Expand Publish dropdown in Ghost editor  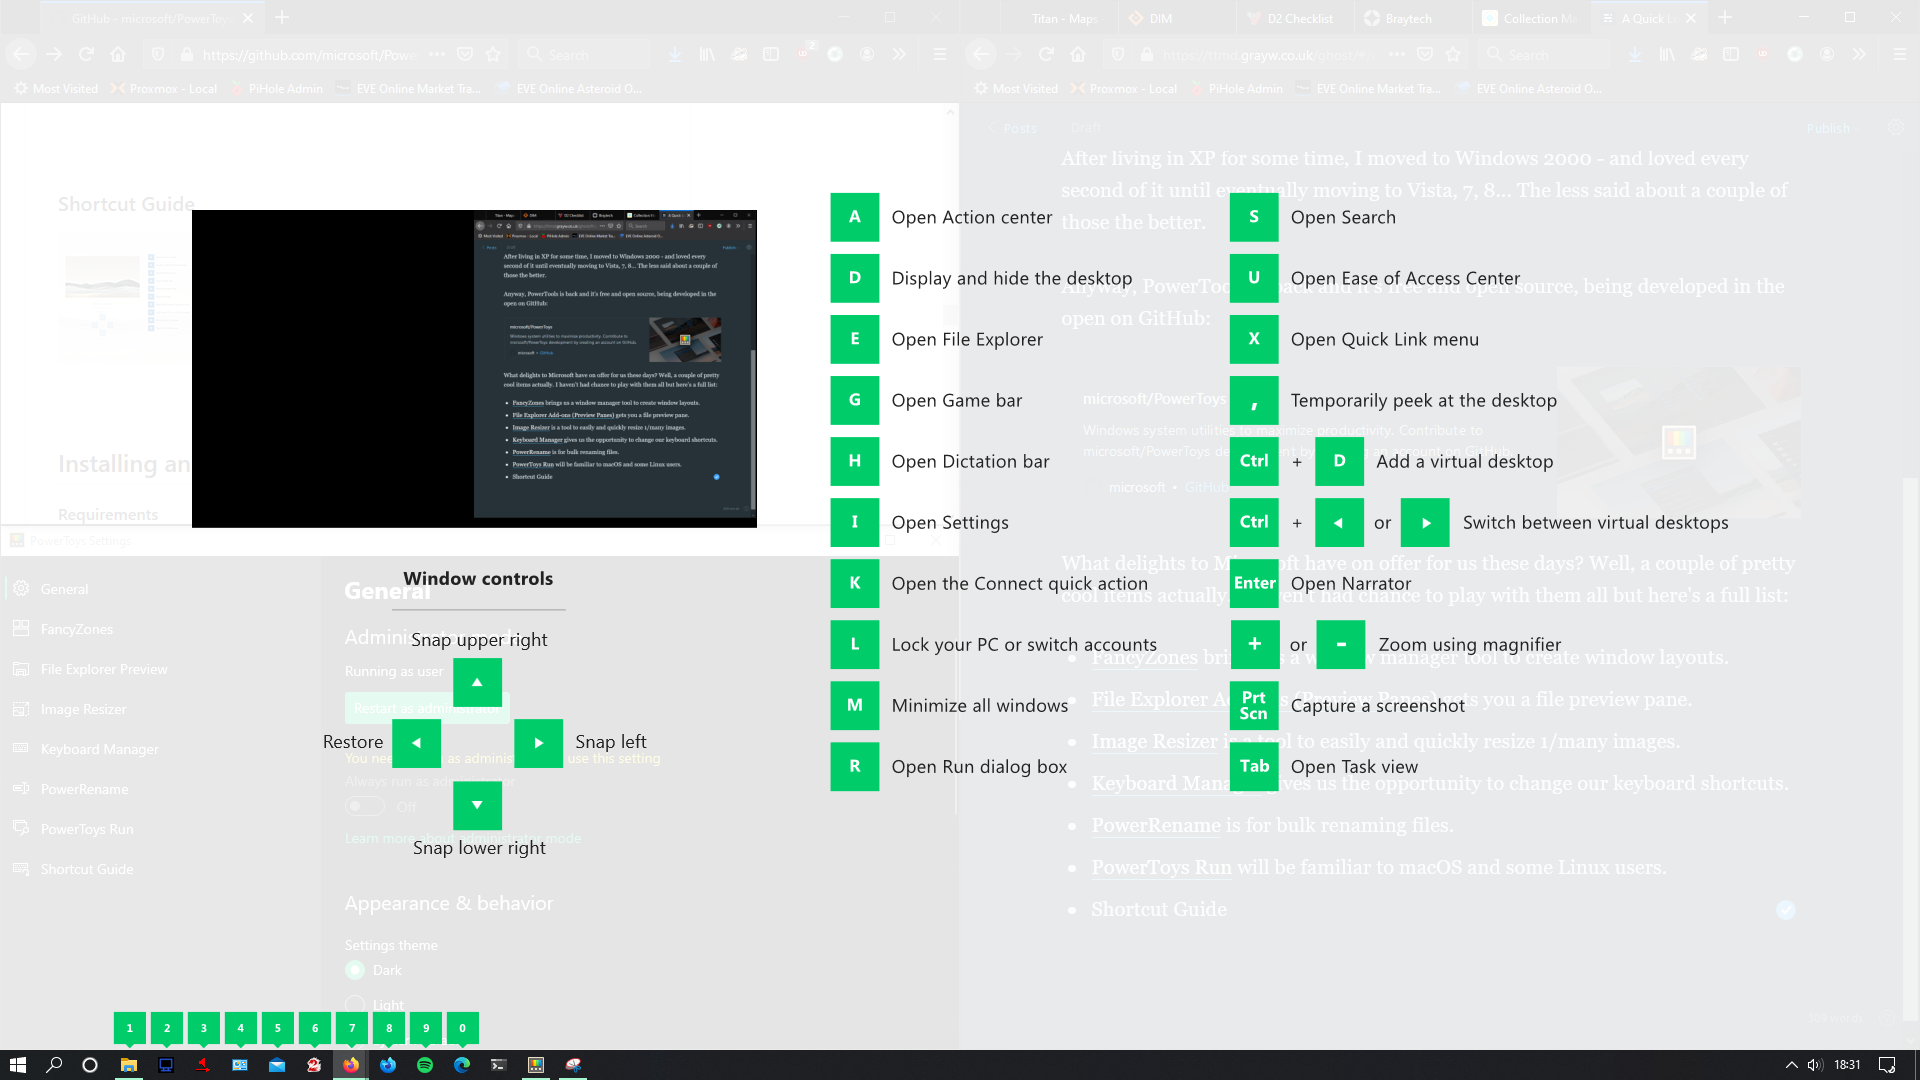click(x=1833, y=128)
